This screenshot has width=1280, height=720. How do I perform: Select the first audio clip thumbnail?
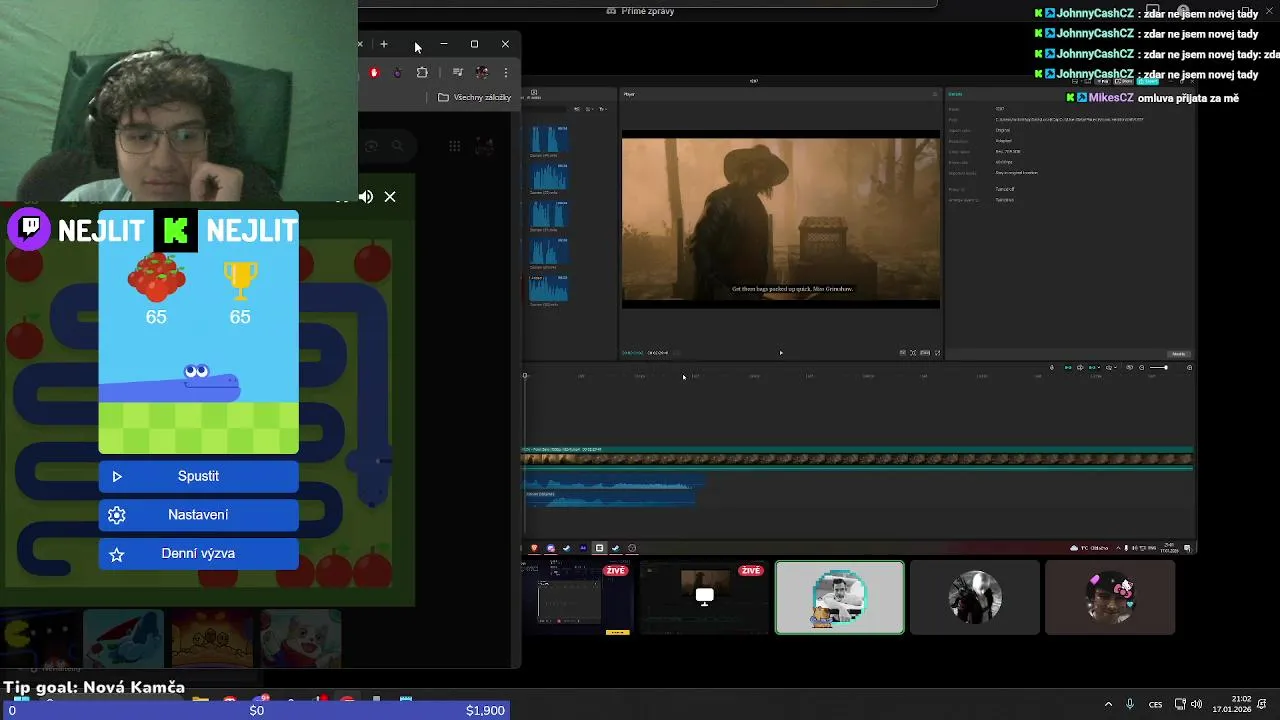tap(548, 139)
